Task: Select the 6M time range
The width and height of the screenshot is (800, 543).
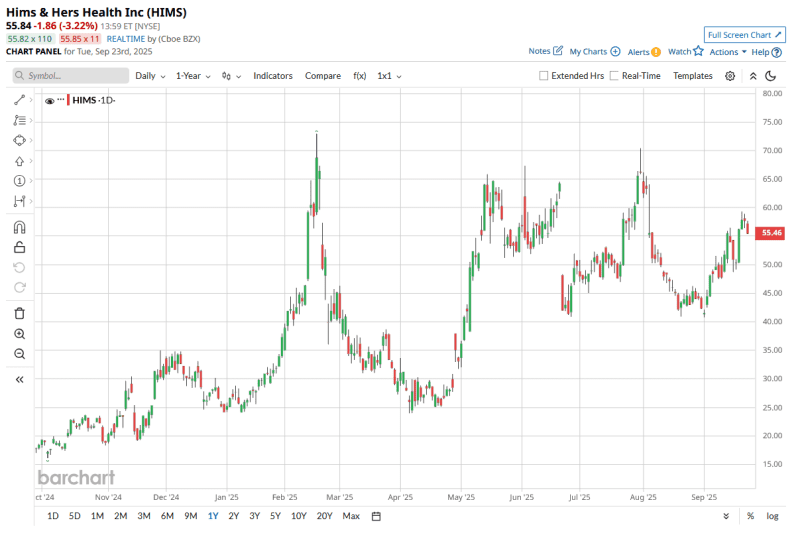Action: [x=167, y=516]
